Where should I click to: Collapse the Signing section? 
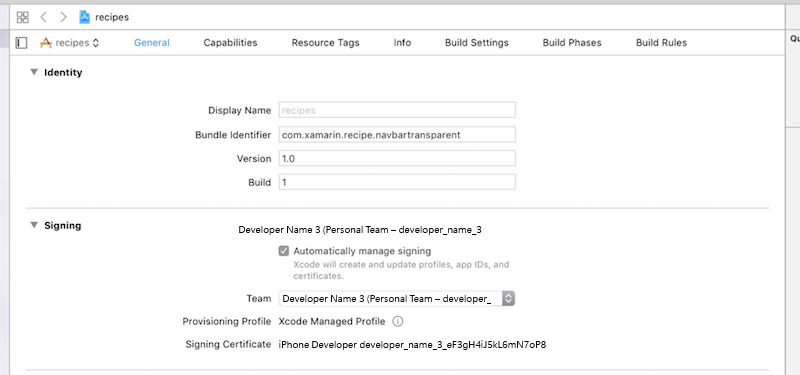click(34, 225)
